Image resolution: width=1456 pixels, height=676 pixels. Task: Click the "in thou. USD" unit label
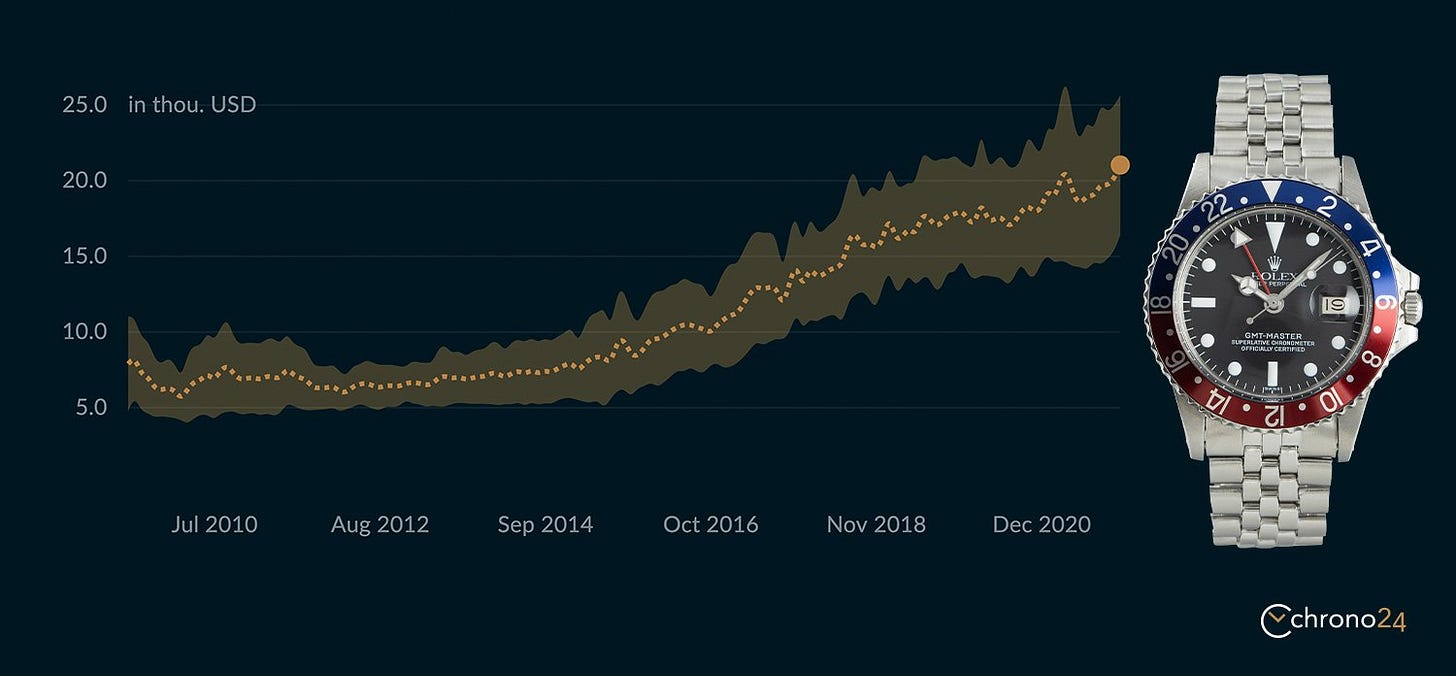[192, 104]
